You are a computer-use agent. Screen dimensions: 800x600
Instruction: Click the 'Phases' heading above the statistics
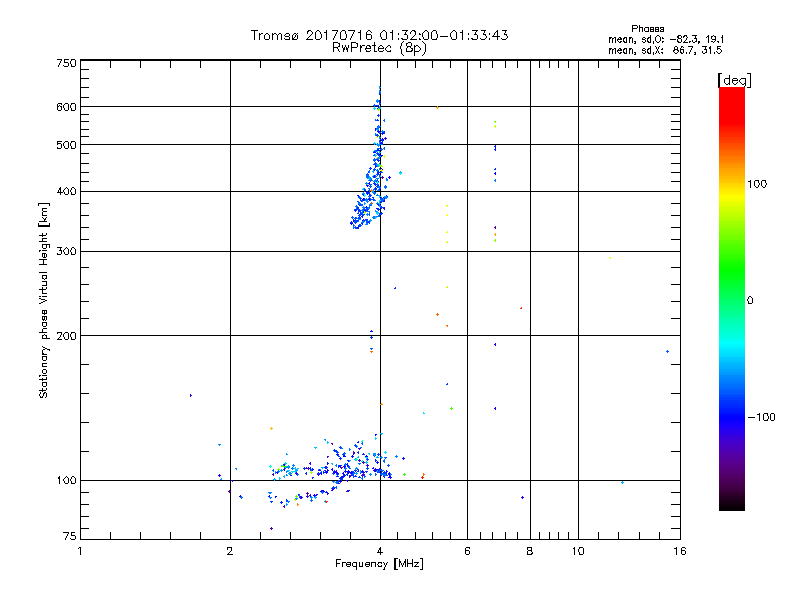[647, 29]
